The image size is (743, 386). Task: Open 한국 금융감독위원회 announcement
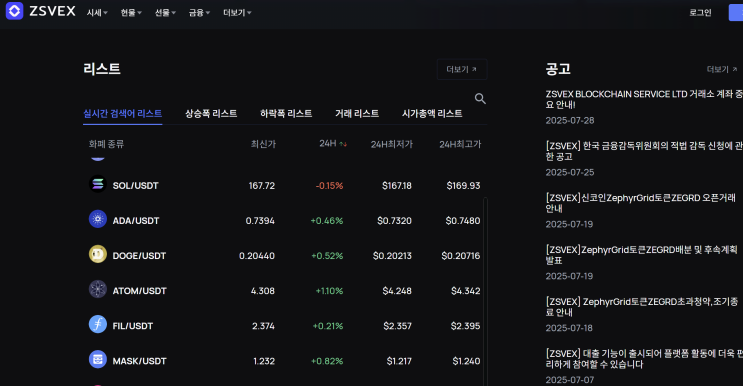[x=644, y=151]
